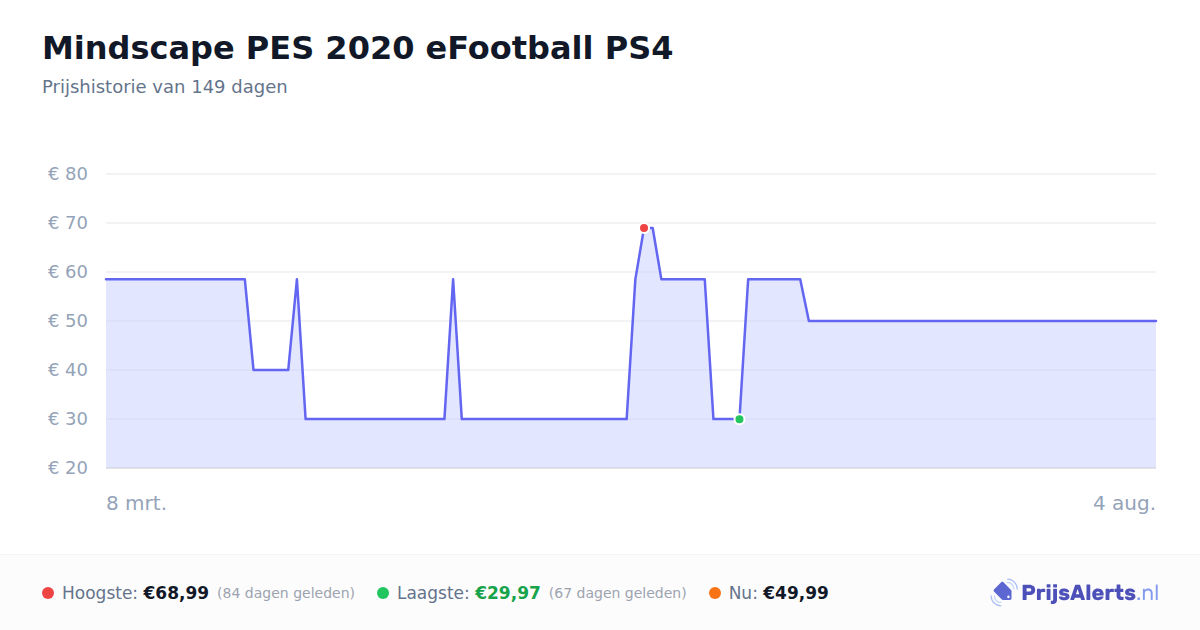1200x630 pixels.
Task: Click the 8 mrt. start date label
Action: click(x=137, y=503)
